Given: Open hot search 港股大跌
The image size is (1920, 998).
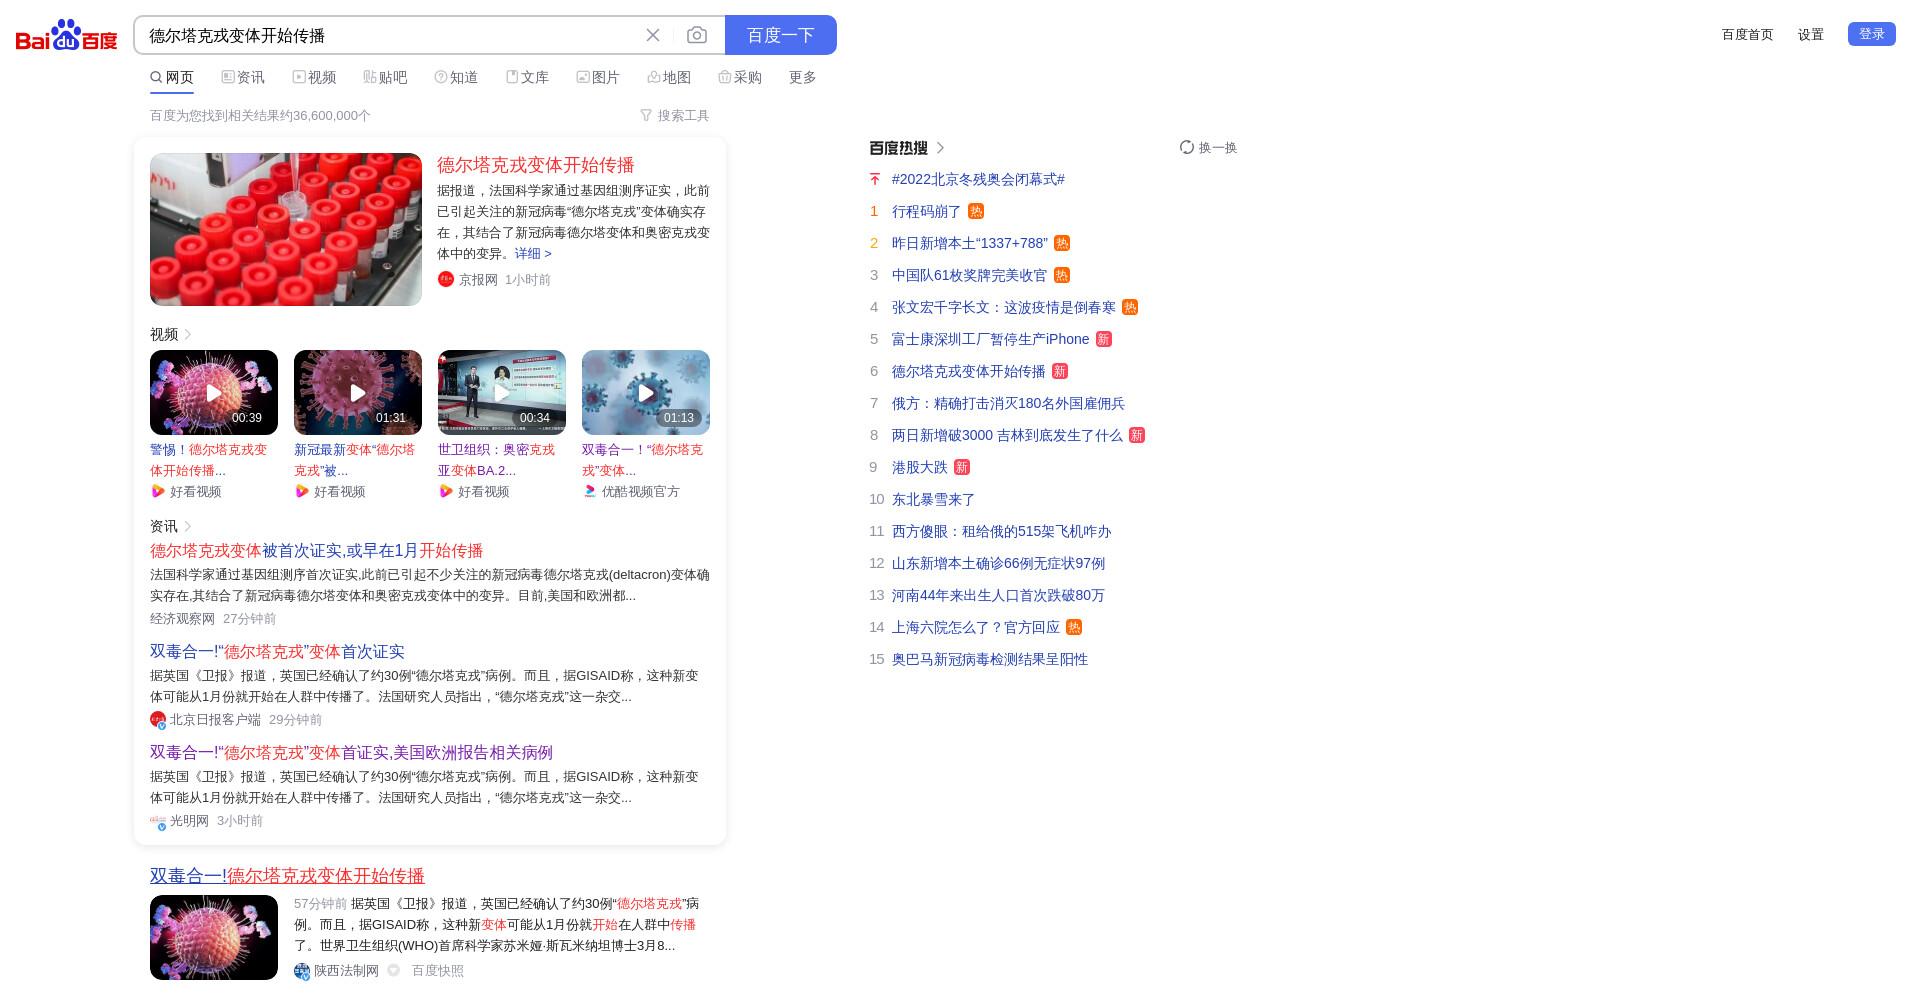Looking at the screenshot, I should [x=919, y=468].
